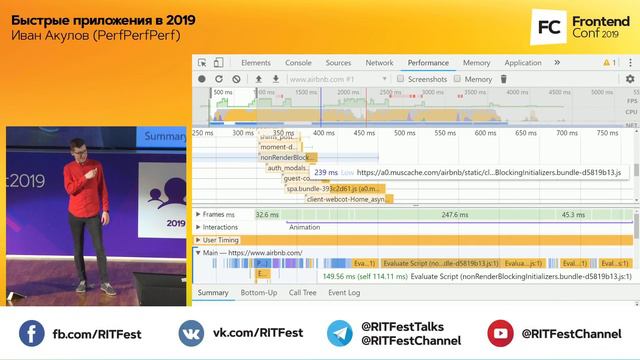The height and width of the screenshot is (360, 640).
Task: Switch to the Sources tab
Action: tap(338, 62)
